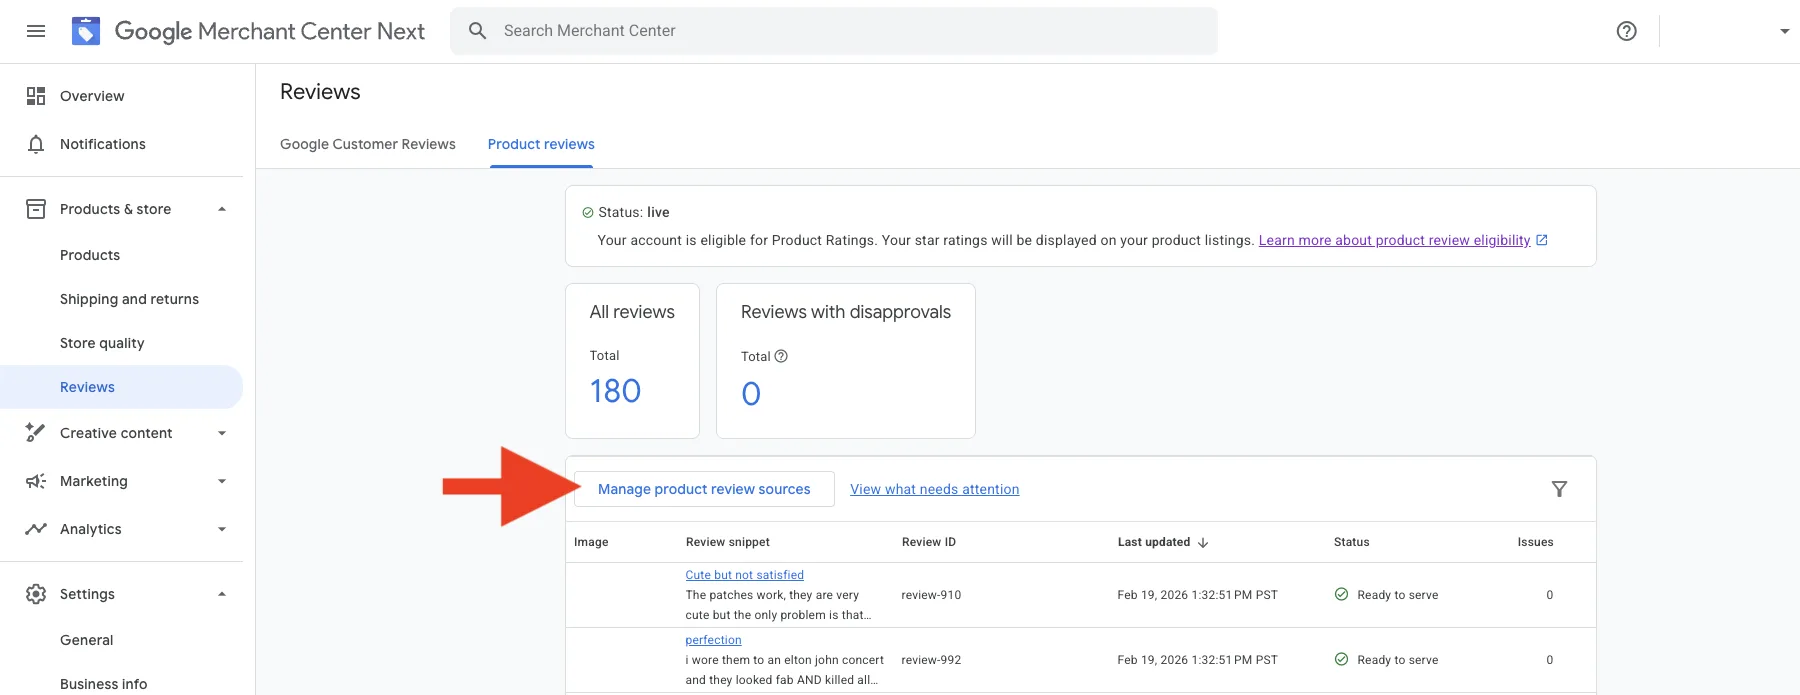
Task: Open the Cute but not satisfied review
Action: [744, 575]
